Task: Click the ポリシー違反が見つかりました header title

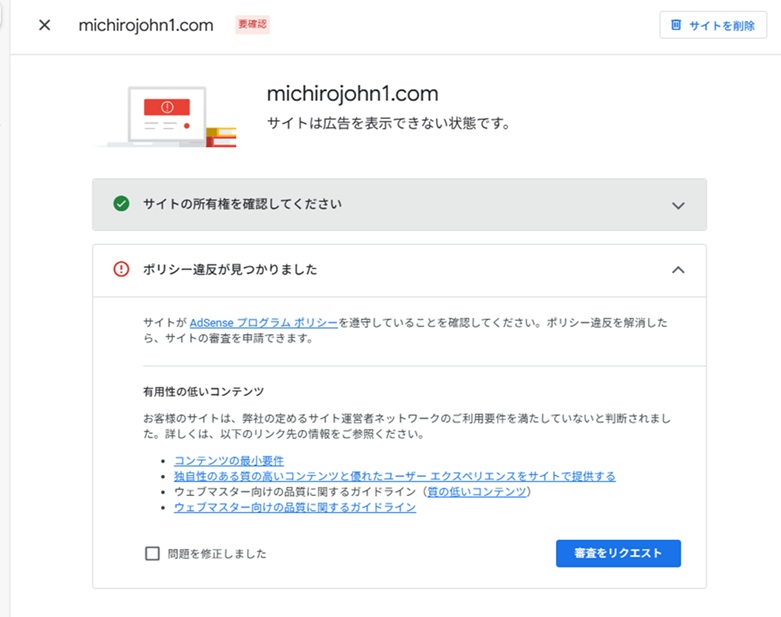Action: pyautogui.click(x=230, y=269)
